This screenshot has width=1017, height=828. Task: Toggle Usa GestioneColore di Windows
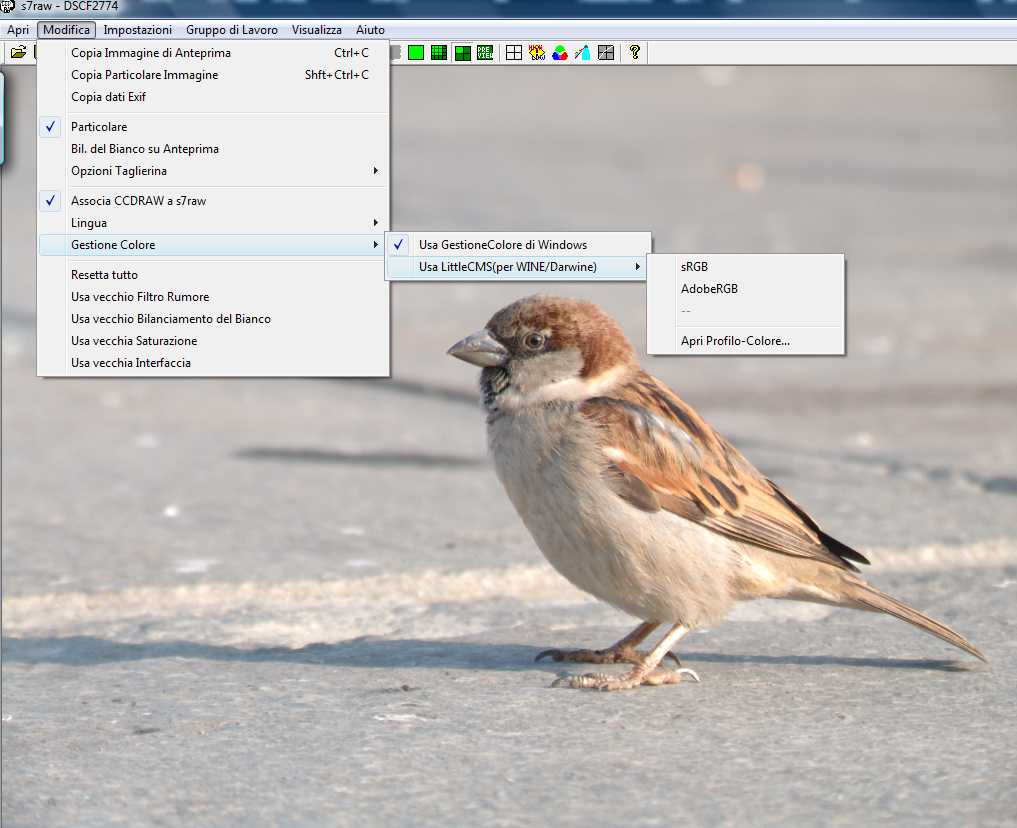pyautogui.click(x=502, y=245)
